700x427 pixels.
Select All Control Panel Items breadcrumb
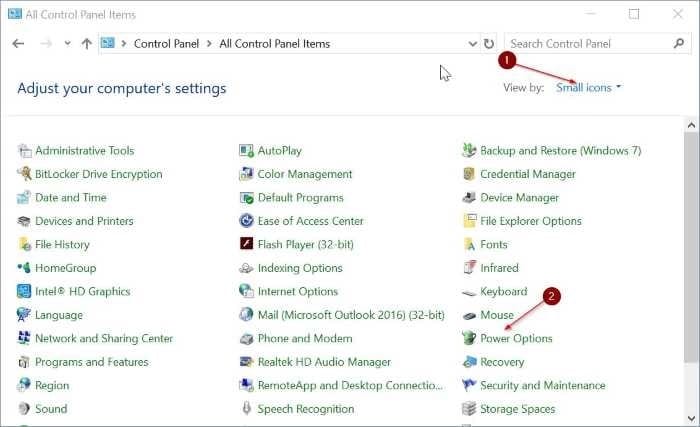(x=275, y=44)
